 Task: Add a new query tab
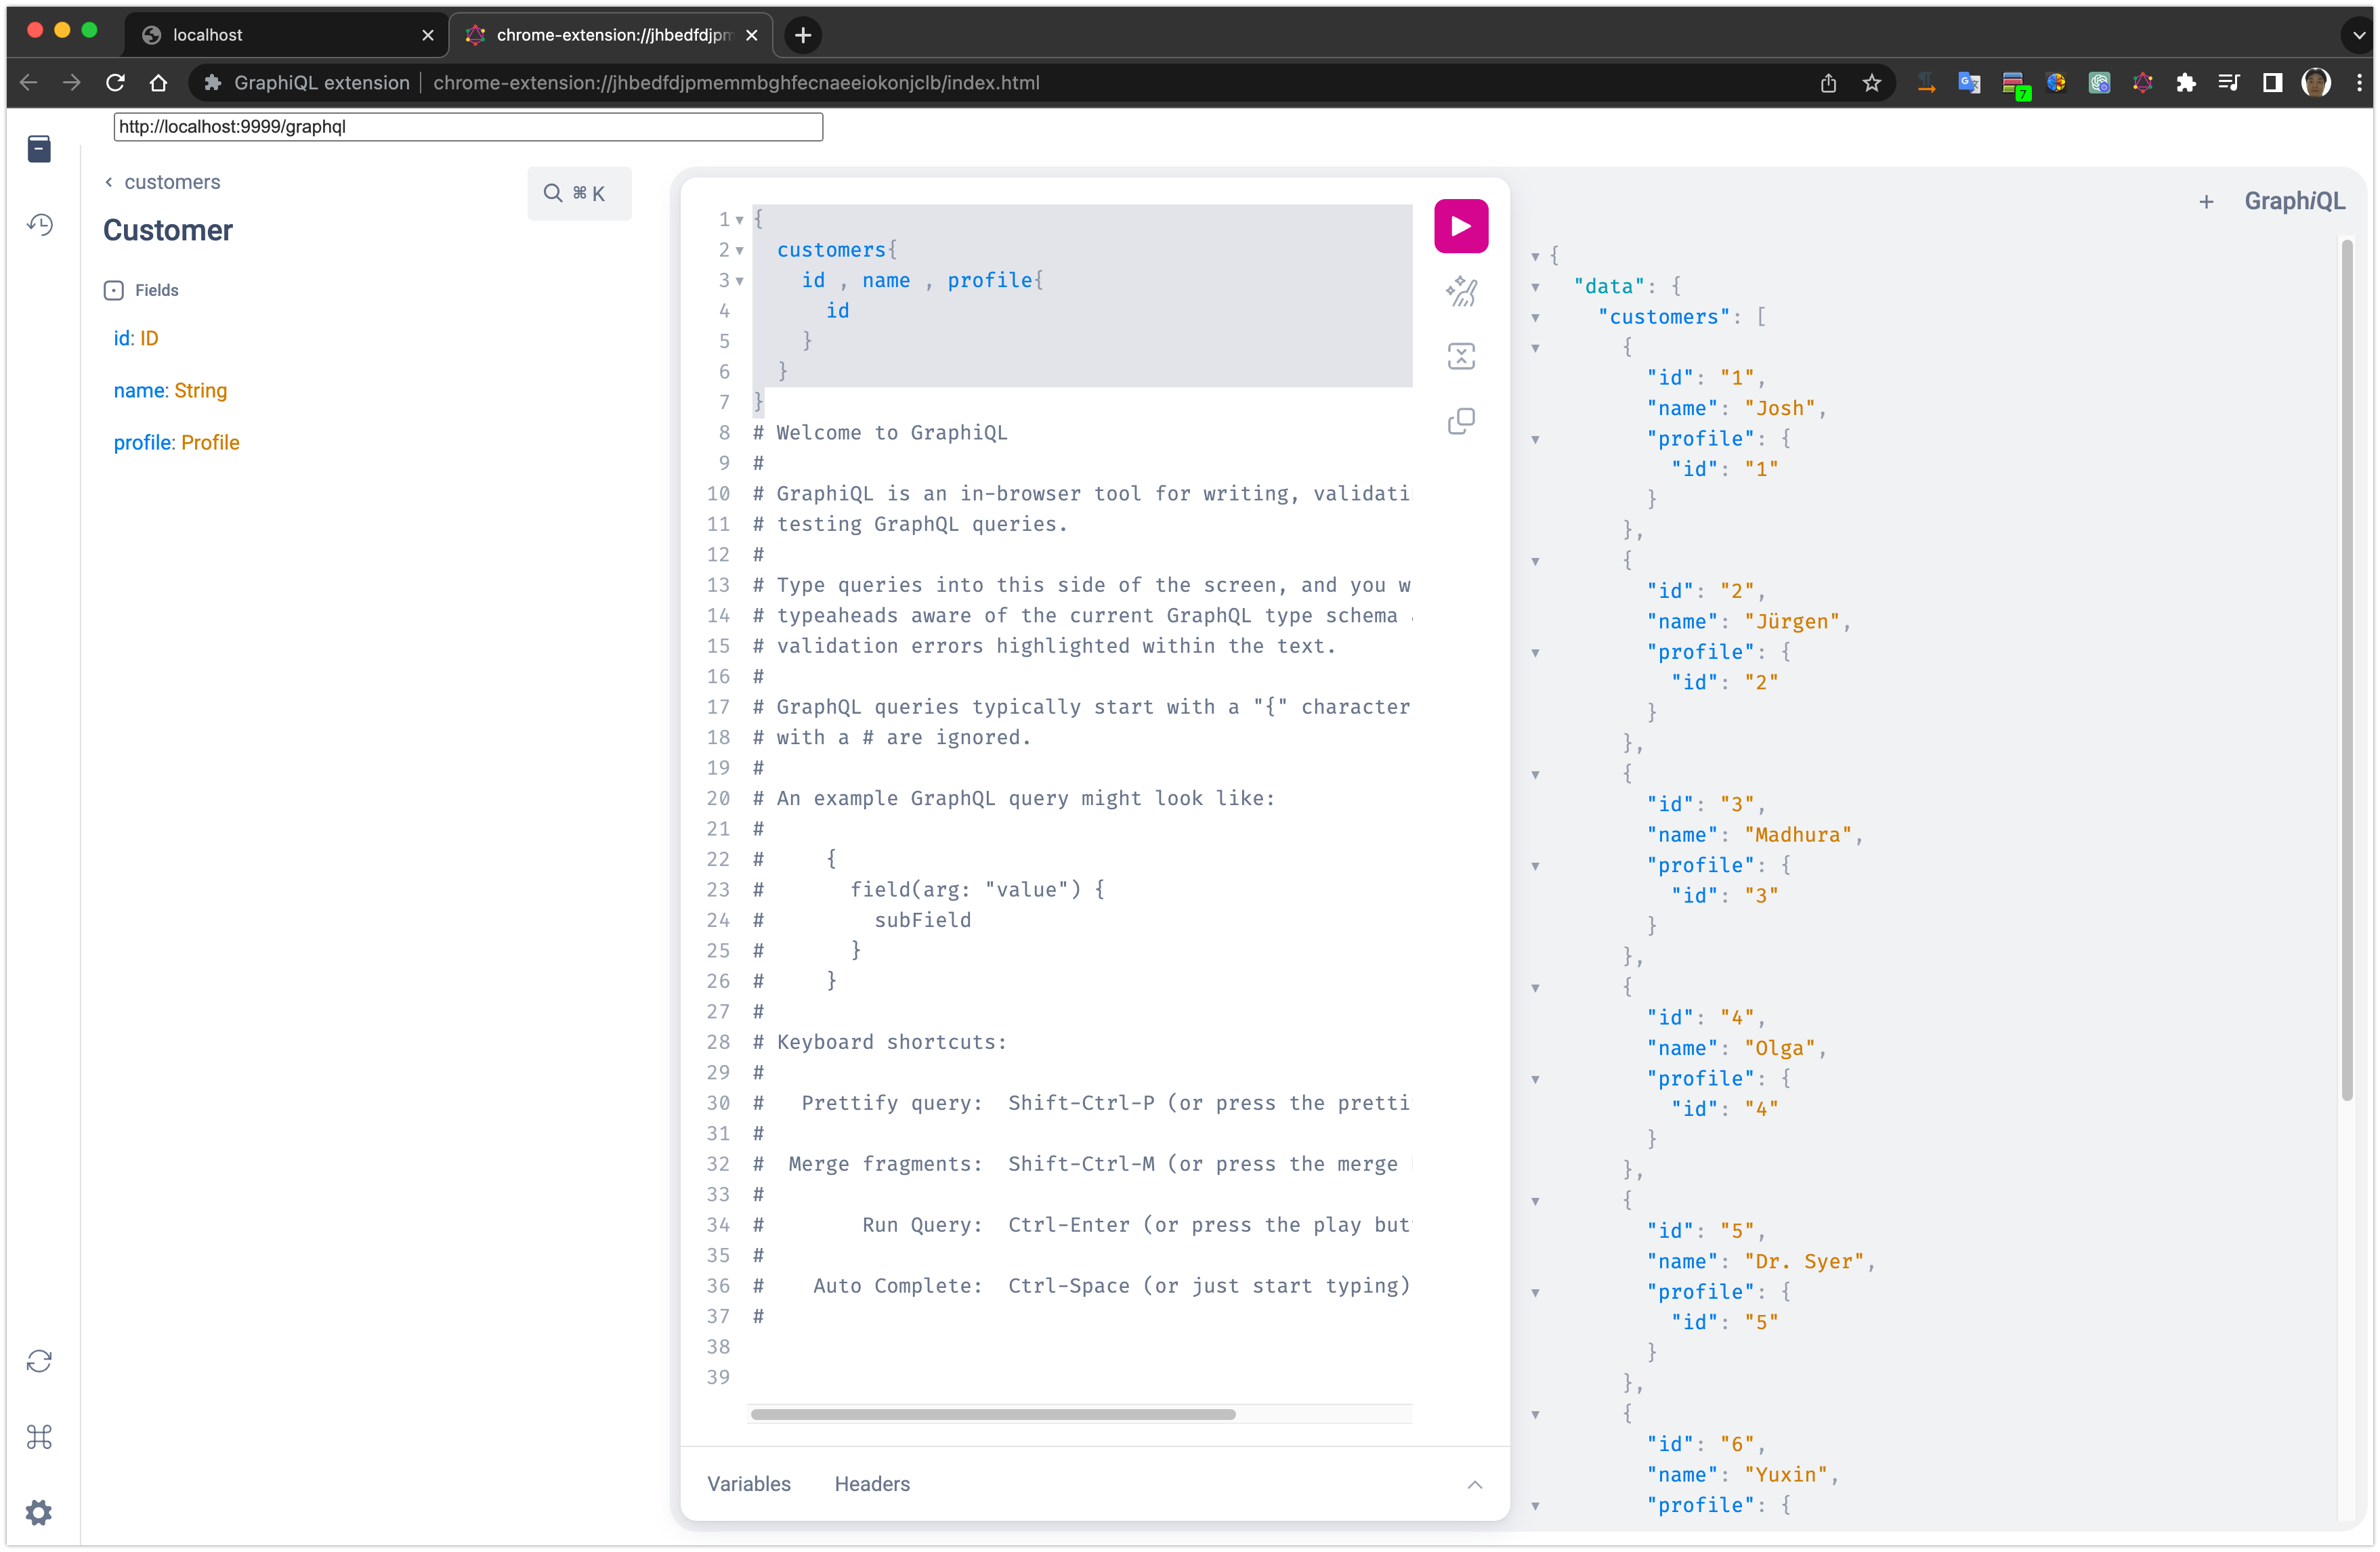(x=2206, y=202)
